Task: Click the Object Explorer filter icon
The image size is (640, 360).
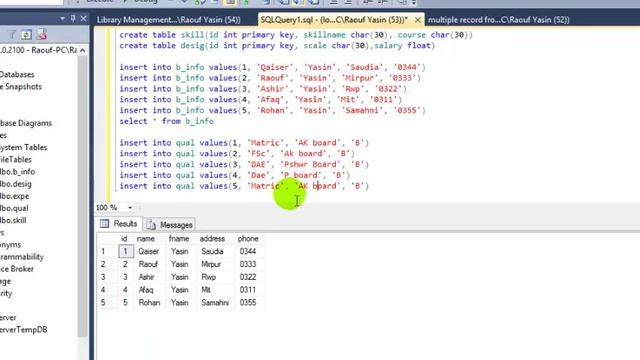Action: pyautogui.click(x=12, y=35)
